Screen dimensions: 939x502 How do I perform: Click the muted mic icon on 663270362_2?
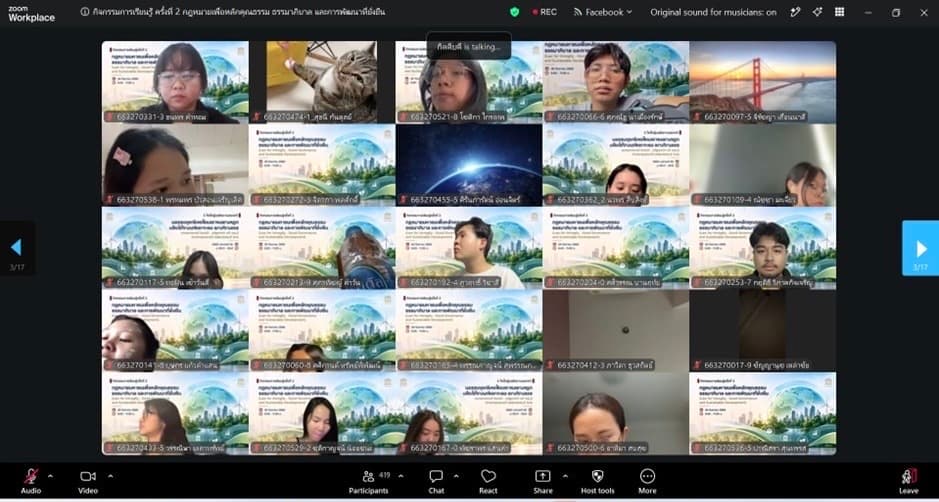pos(550,199)
